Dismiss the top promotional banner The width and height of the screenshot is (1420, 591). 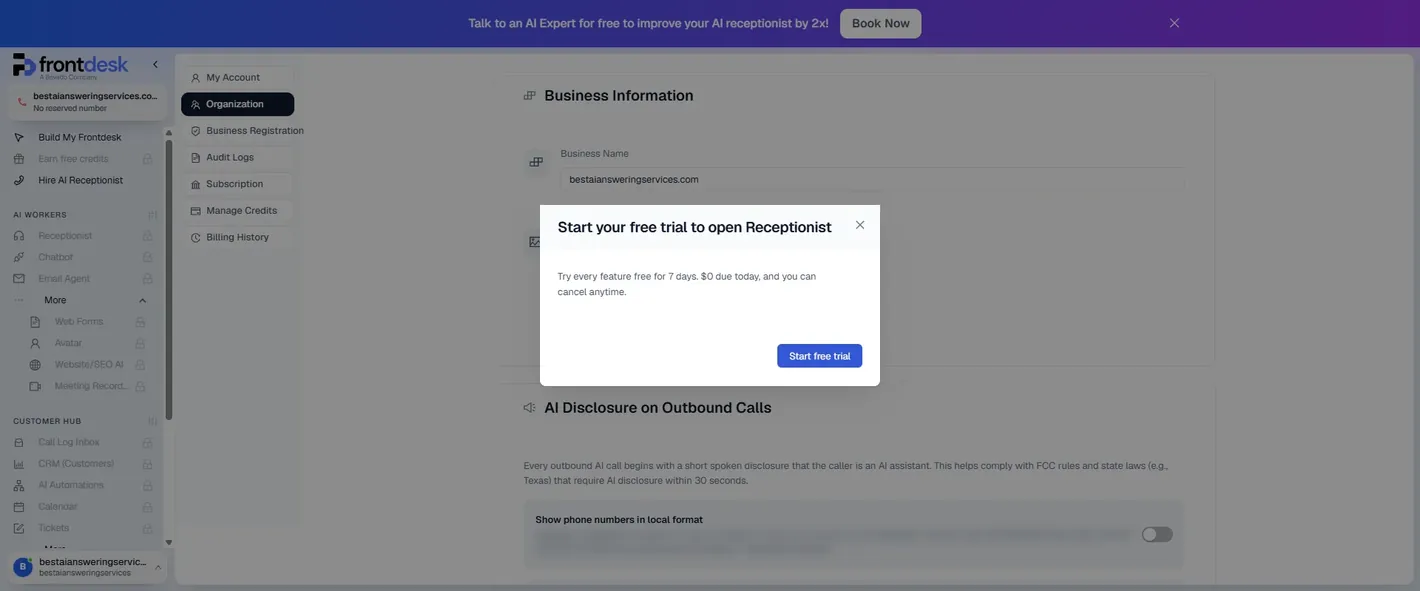click(x=1174, y=23)
